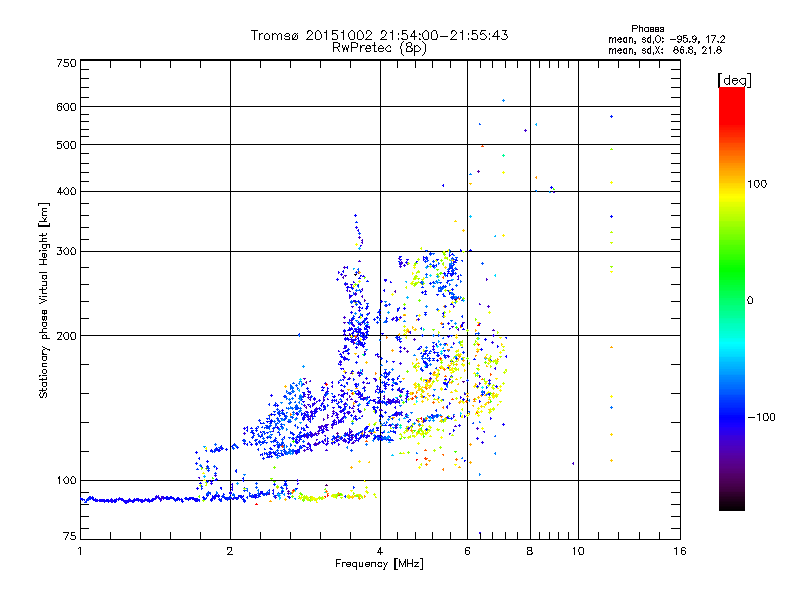Click the '600' height axis tick label

point(66,107)
